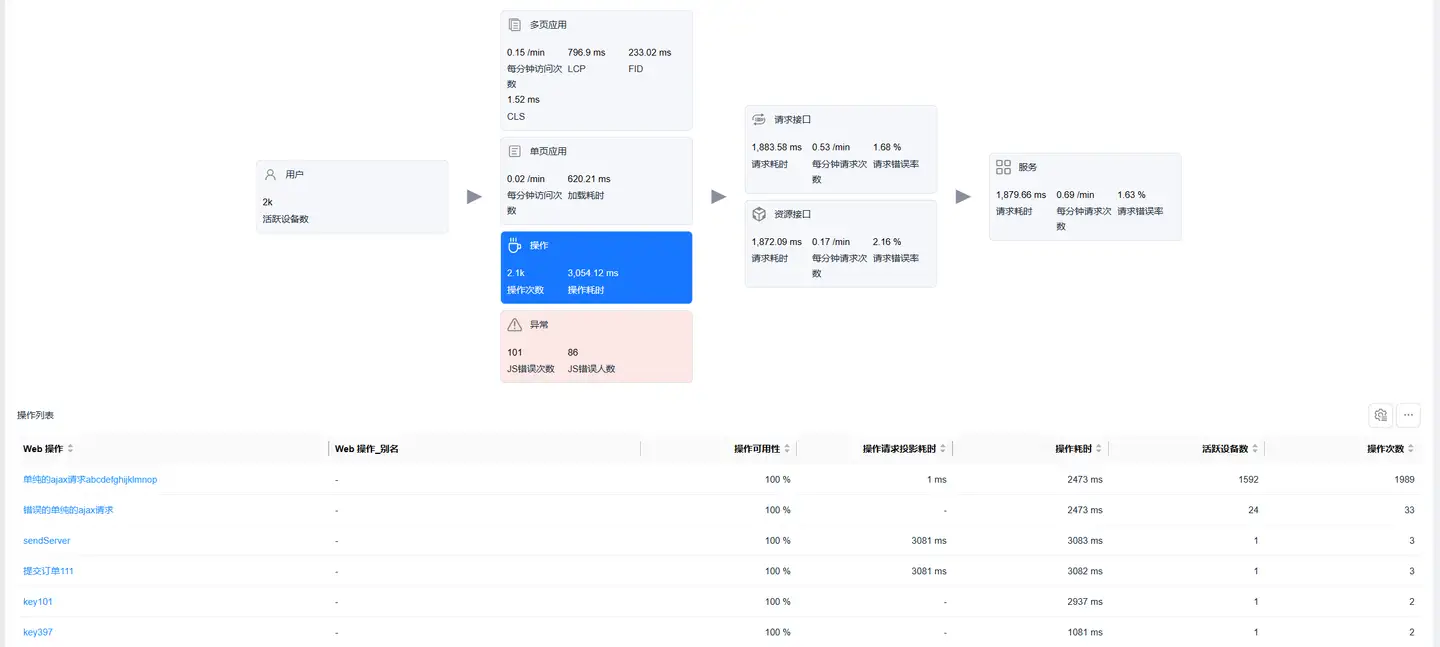Image resolution: width=1440 pixels, height=647 pixels.
Task: Open the sendServer operation link
Action: (47, 541)
